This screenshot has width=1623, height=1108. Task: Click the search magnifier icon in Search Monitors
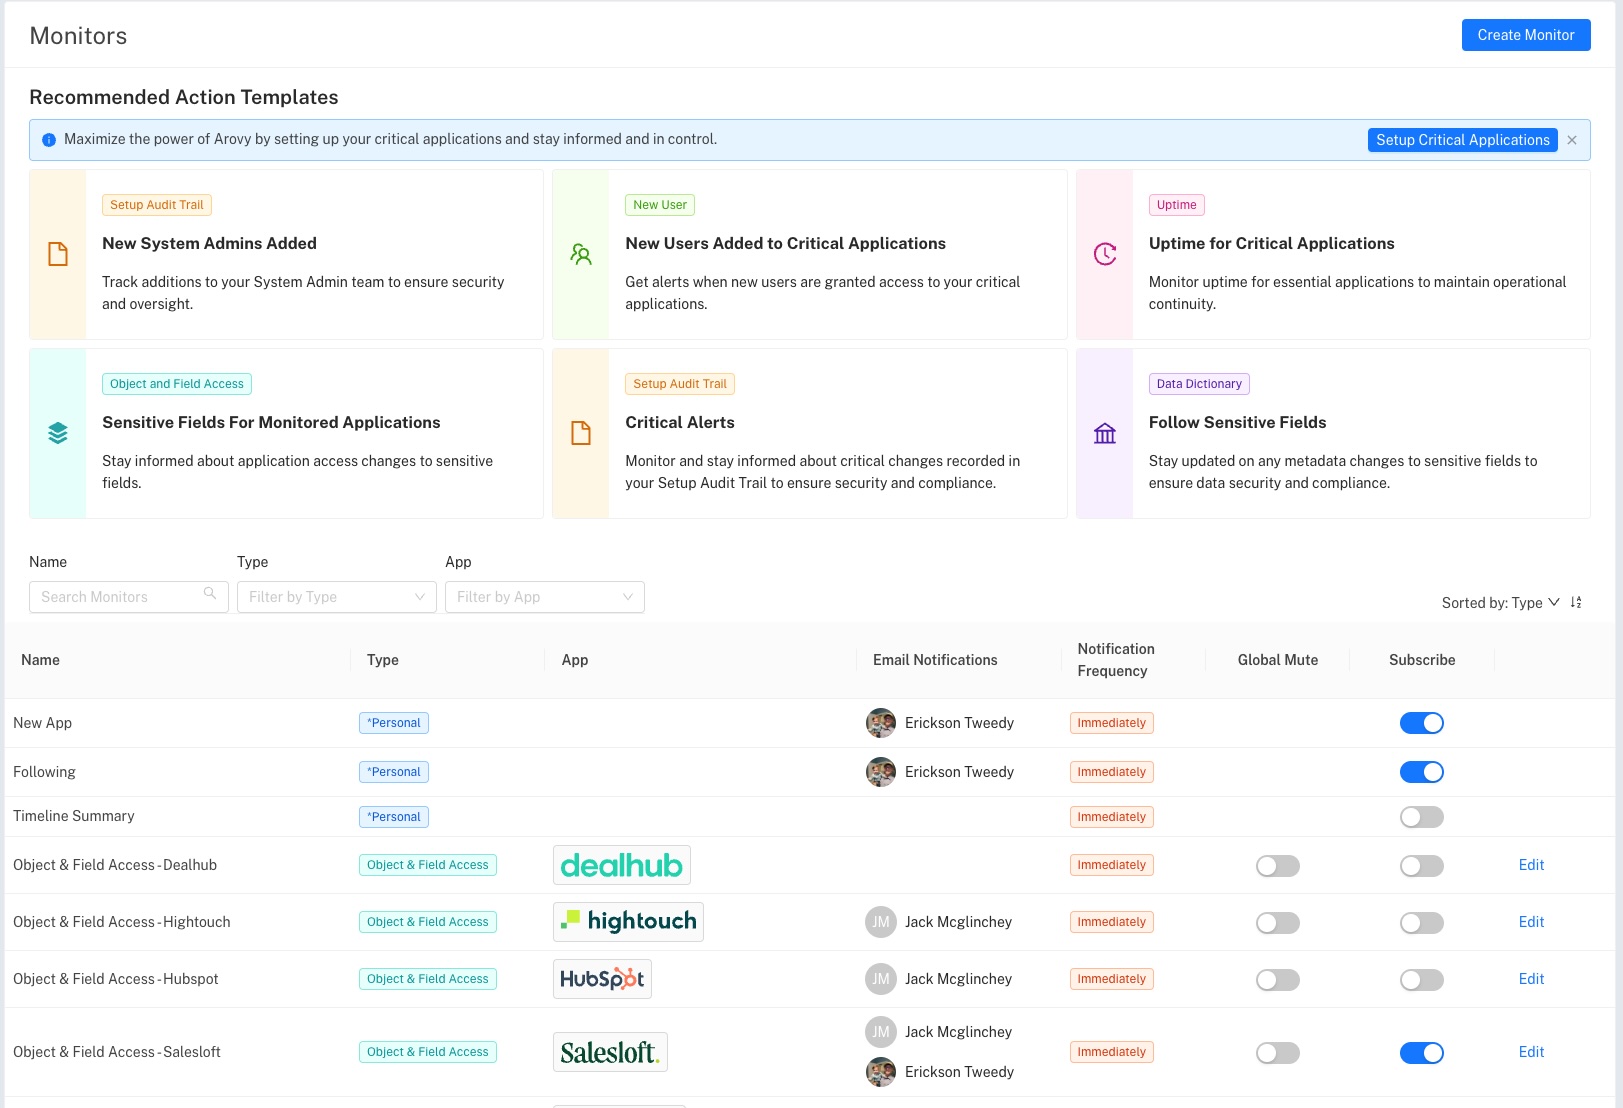point(210,594)
